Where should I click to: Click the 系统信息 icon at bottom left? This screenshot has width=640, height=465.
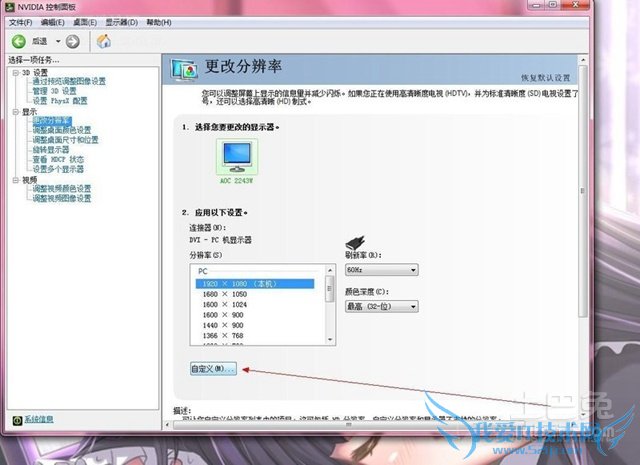[17, 420]
